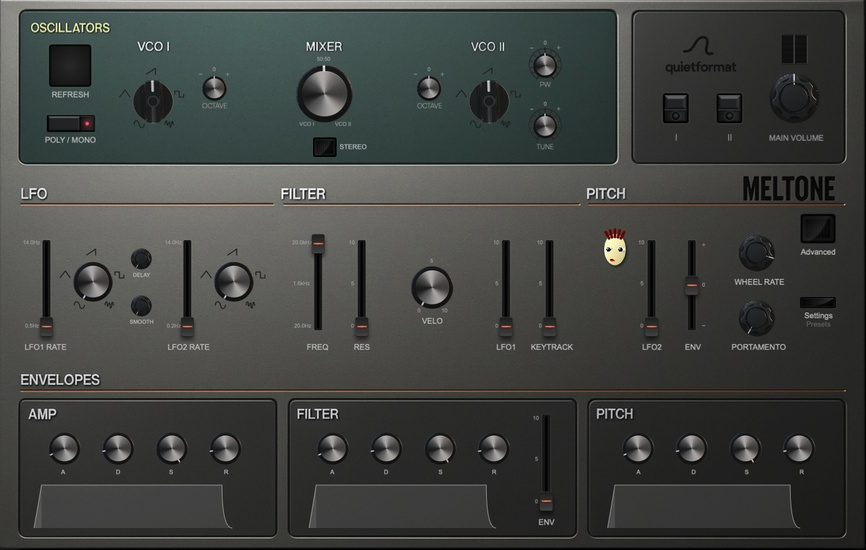Toggle switch I in the quietformat panel
Screen dimensions: 866x550
click(675, 108)
